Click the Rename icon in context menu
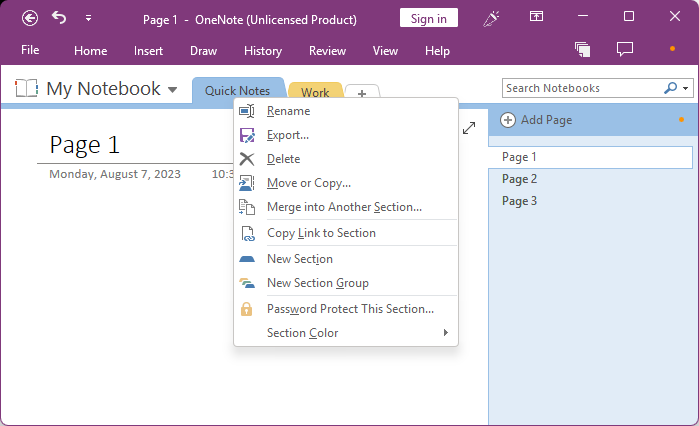This screenshot has width=699, height=426. point(247,111)
